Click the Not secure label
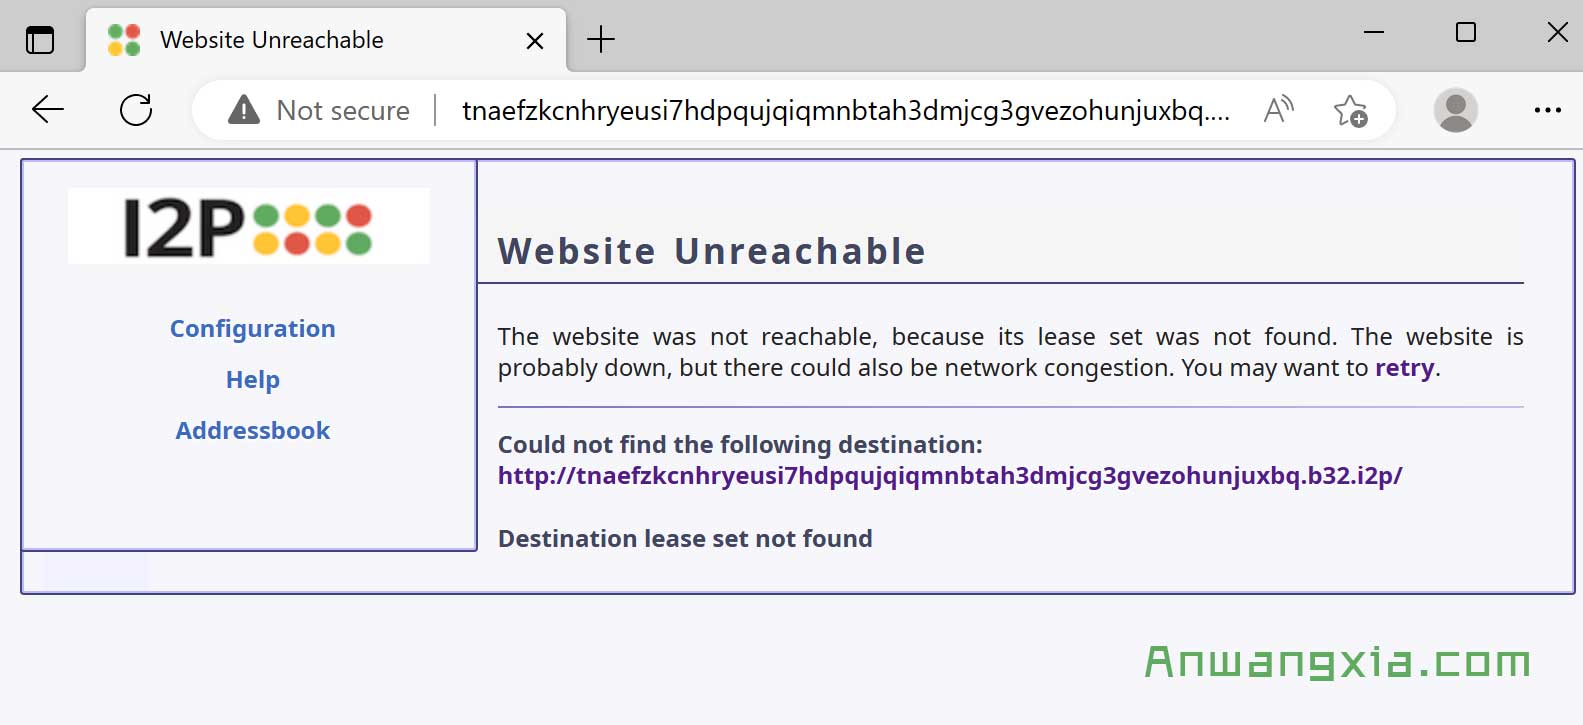The height and width of the screenshot is (725, 1583). click(343, 110)
